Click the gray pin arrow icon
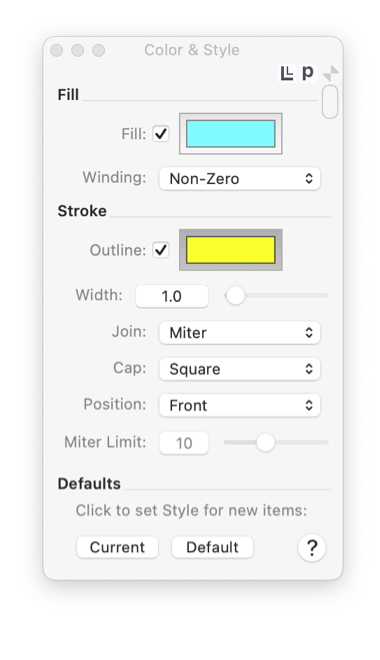380x660 pixels. tap(331, 73)
